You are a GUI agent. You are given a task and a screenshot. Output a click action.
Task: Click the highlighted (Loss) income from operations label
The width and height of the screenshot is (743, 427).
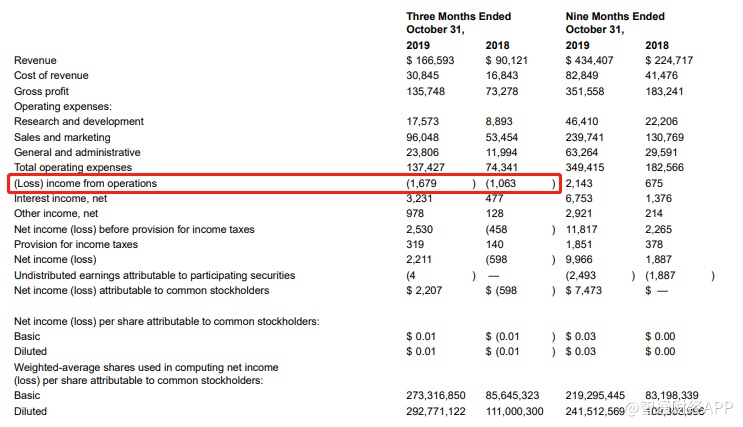[x=85, y=184]
